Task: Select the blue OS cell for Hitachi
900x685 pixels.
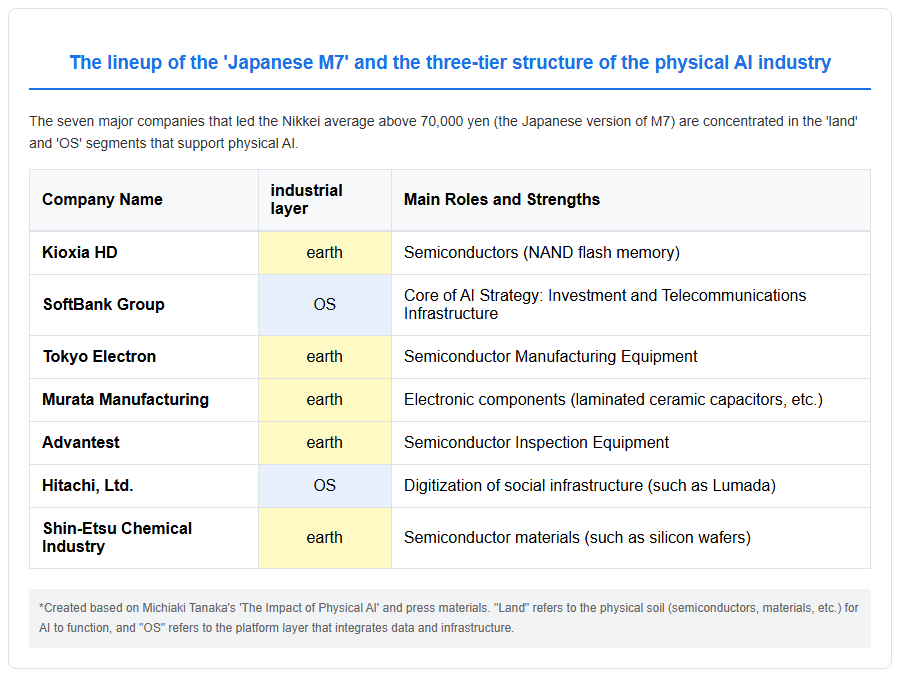Action: (x=325, y=486)
